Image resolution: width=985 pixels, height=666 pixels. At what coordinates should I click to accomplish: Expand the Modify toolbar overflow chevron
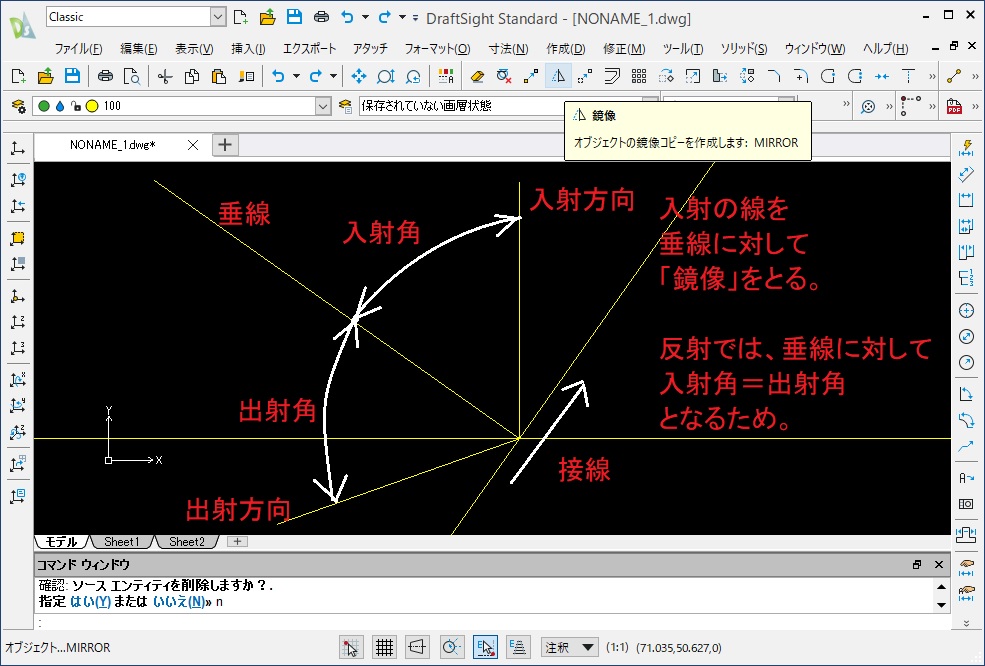point(932,77)
